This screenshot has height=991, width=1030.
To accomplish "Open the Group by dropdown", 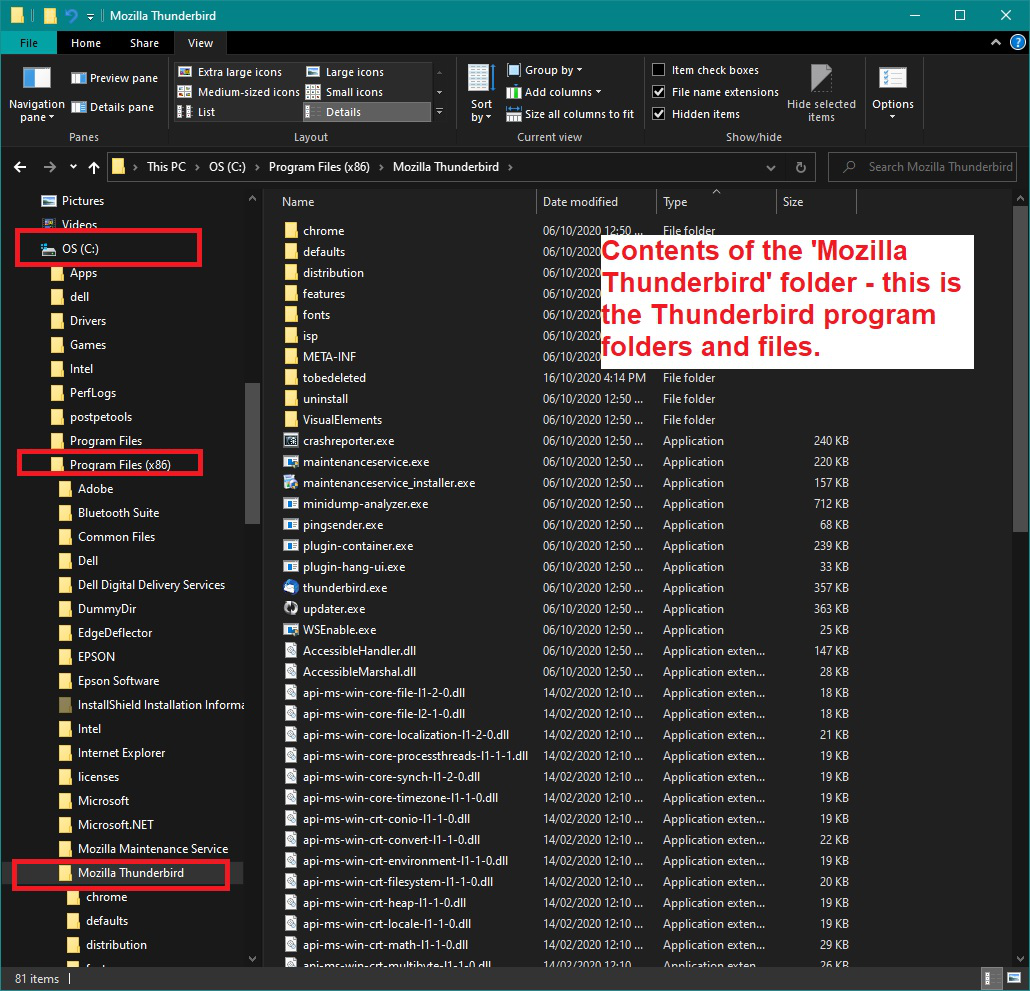I will pos(545,70).
